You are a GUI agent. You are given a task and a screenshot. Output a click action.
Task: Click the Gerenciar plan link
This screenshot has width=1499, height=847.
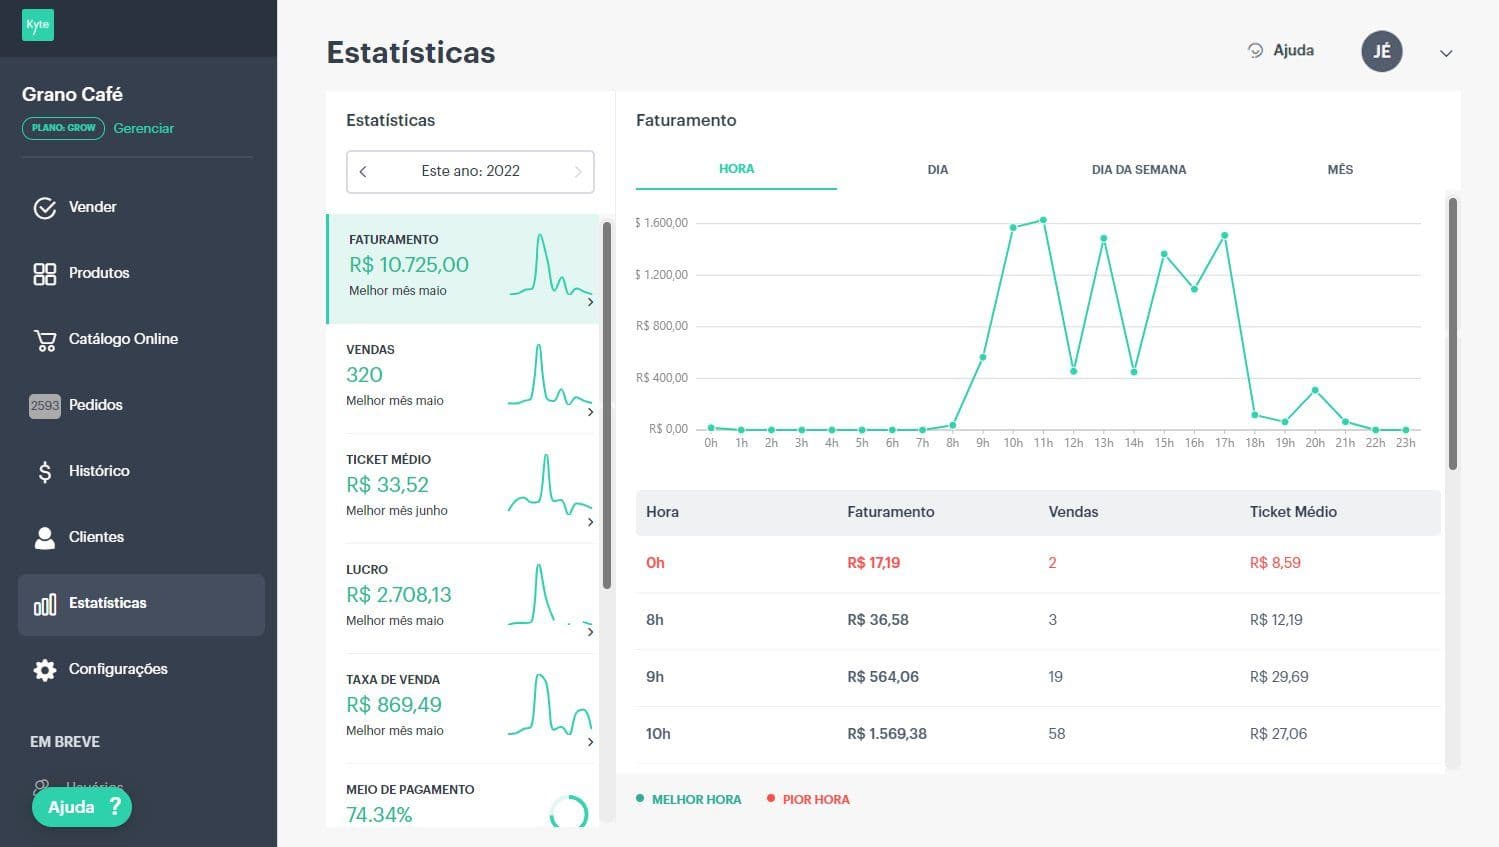(144, 128)
